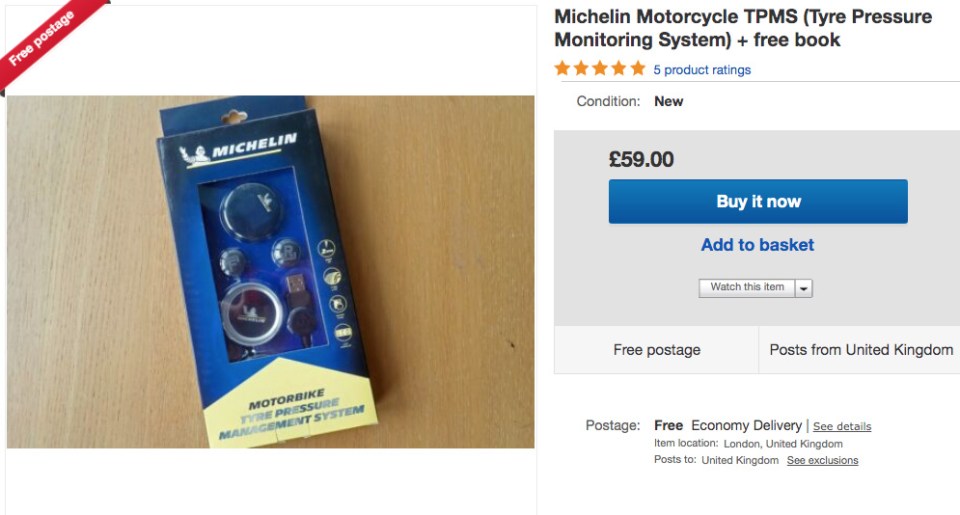Click the first orange rating star

tap(562, 68)
